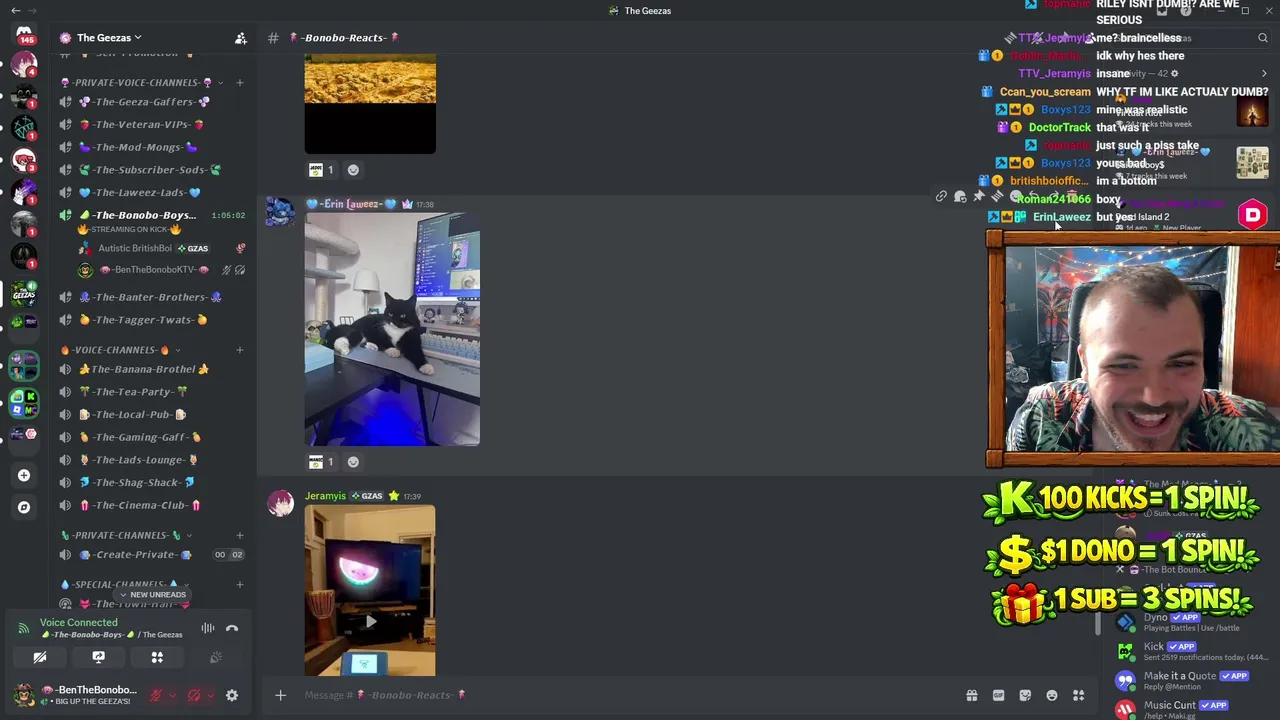This screenshot has height=720, width=1280.
Task: Click the attachment plus icon in message bar
Action: coord(280,695)
